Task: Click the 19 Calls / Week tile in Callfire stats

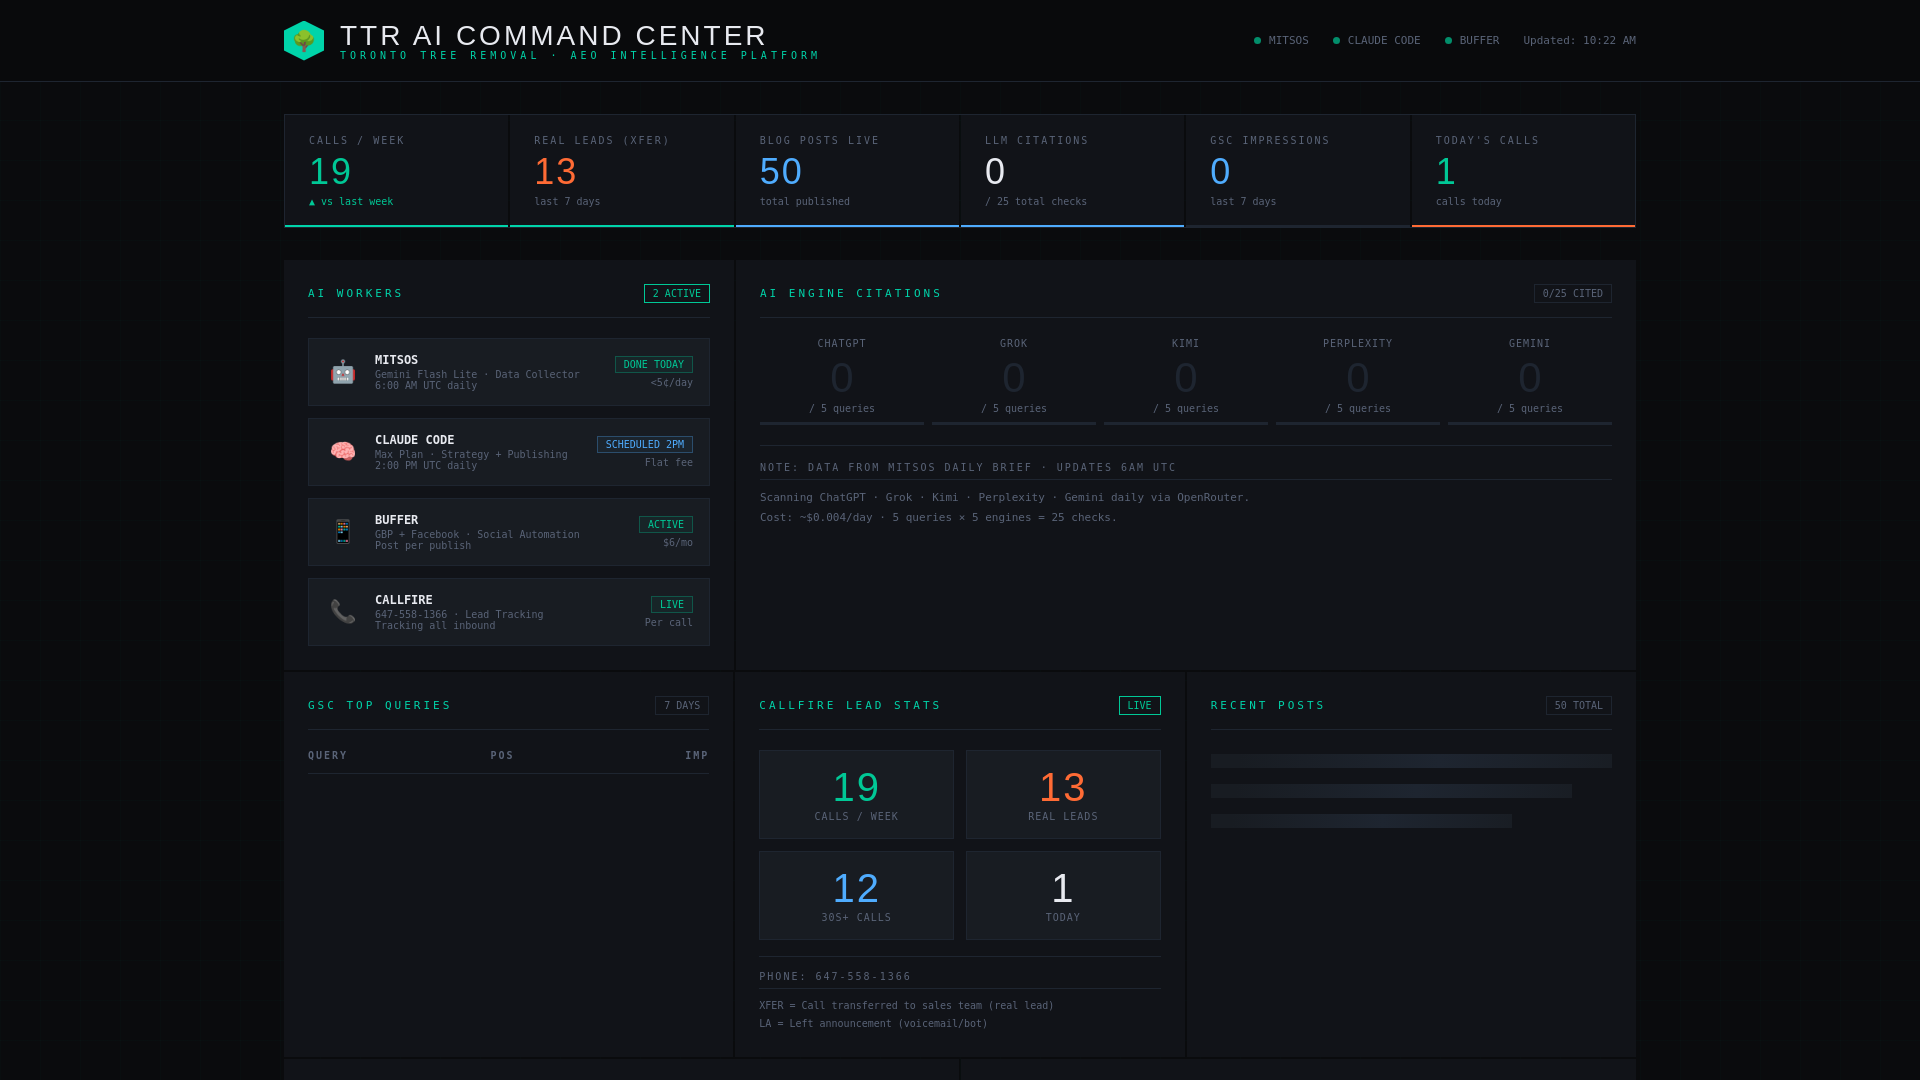Action: [857, 795]
